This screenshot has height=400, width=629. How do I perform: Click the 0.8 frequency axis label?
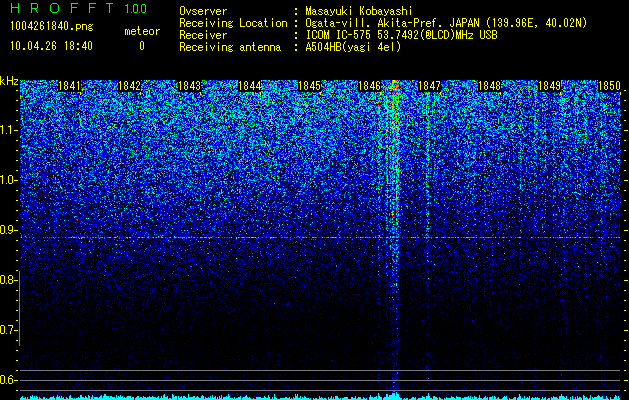9,280
